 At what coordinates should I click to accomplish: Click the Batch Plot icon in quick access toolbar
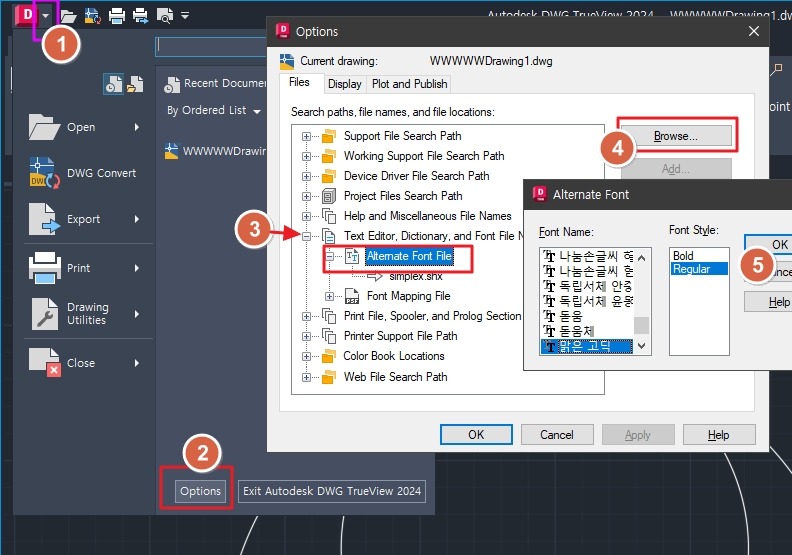point(140,16)
